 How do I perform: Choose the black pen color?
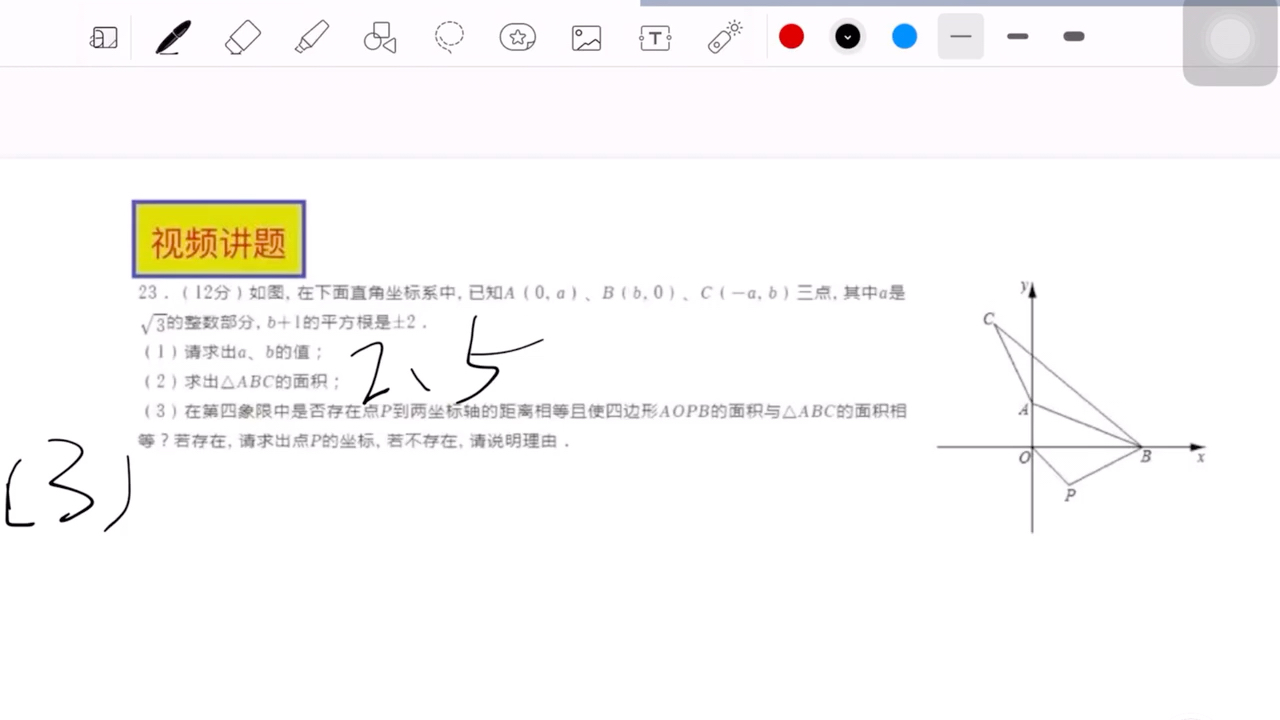pos(848,37)
